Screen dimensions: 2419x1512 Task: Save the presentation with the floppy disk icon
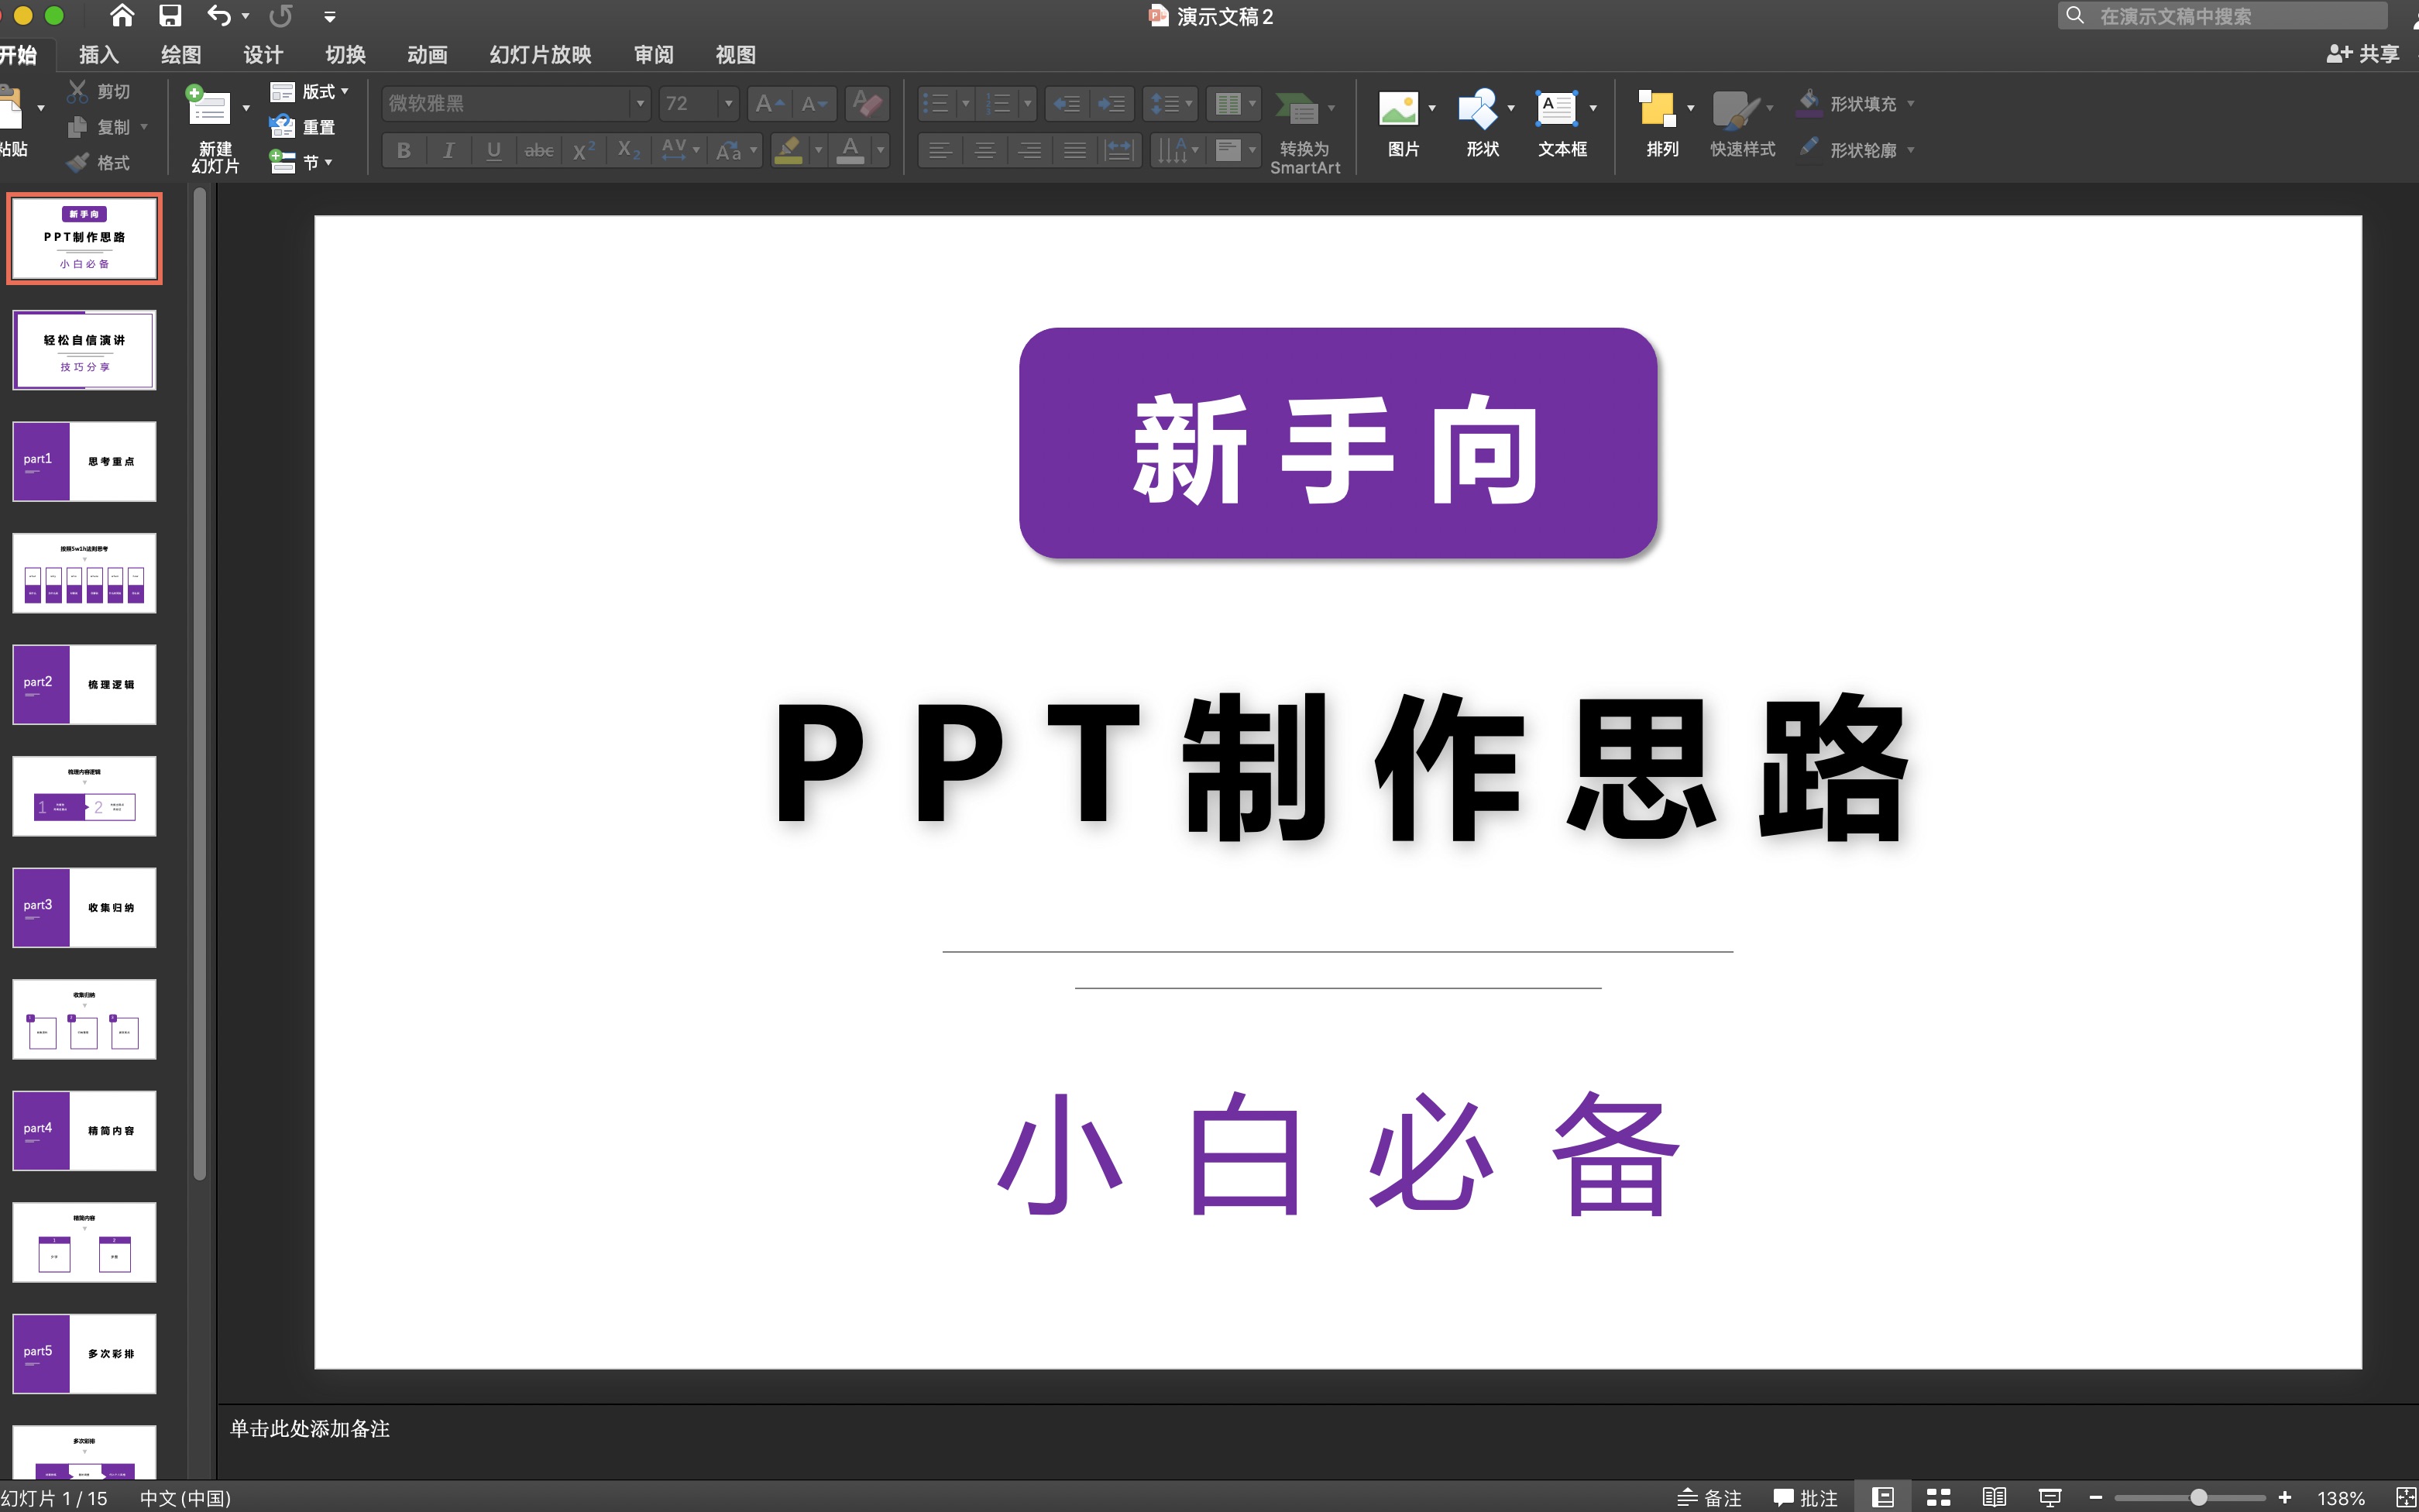(170, 16)
